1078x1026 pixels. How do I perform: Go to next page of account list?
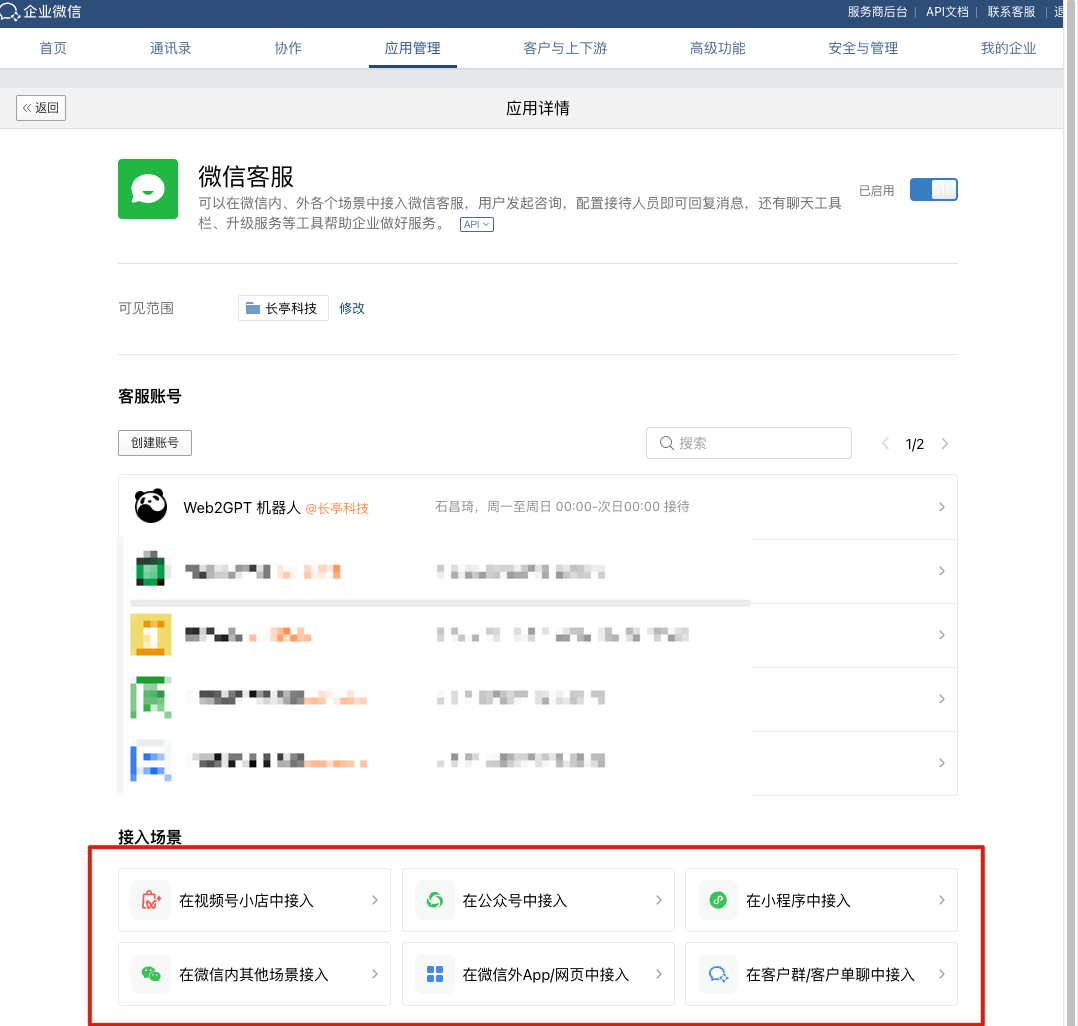(x=945, y=444)
